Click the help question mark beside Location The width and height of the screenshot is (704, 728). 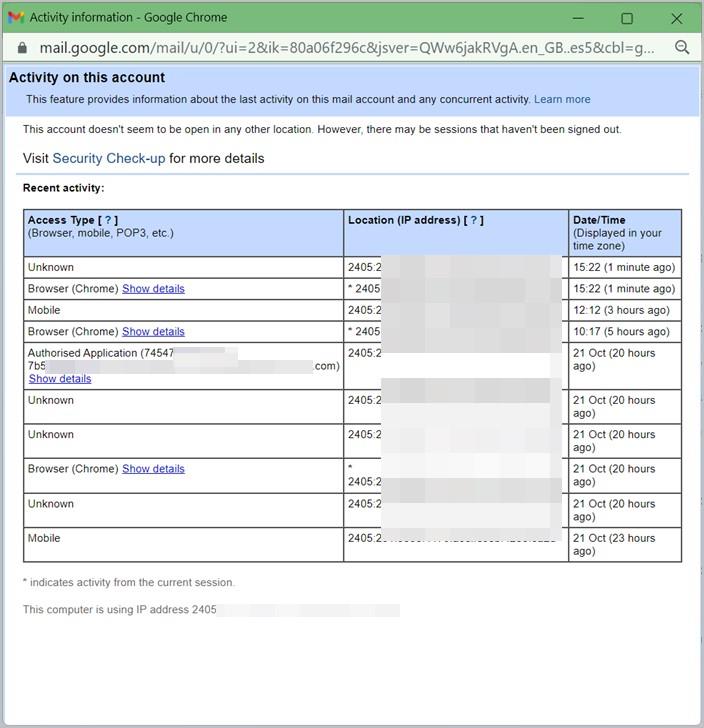click(474, 220)
